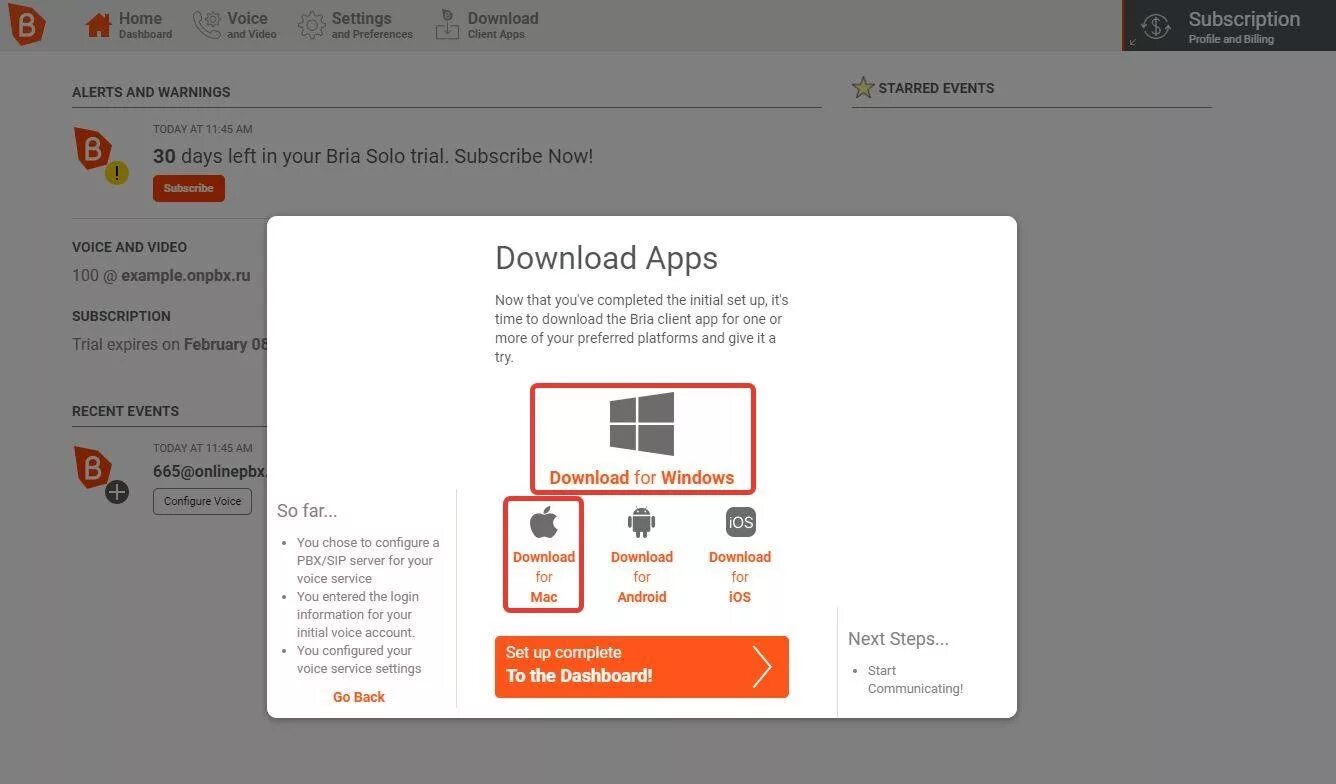Click 'You chose to configure a PBX/SIP server'
The image size is (1336, 784).
coord(367,560)
